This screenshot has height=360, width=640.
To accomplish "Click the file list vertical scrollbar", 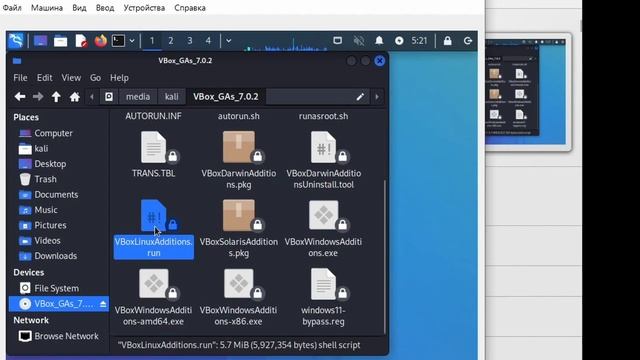I will tap(384, 257).
